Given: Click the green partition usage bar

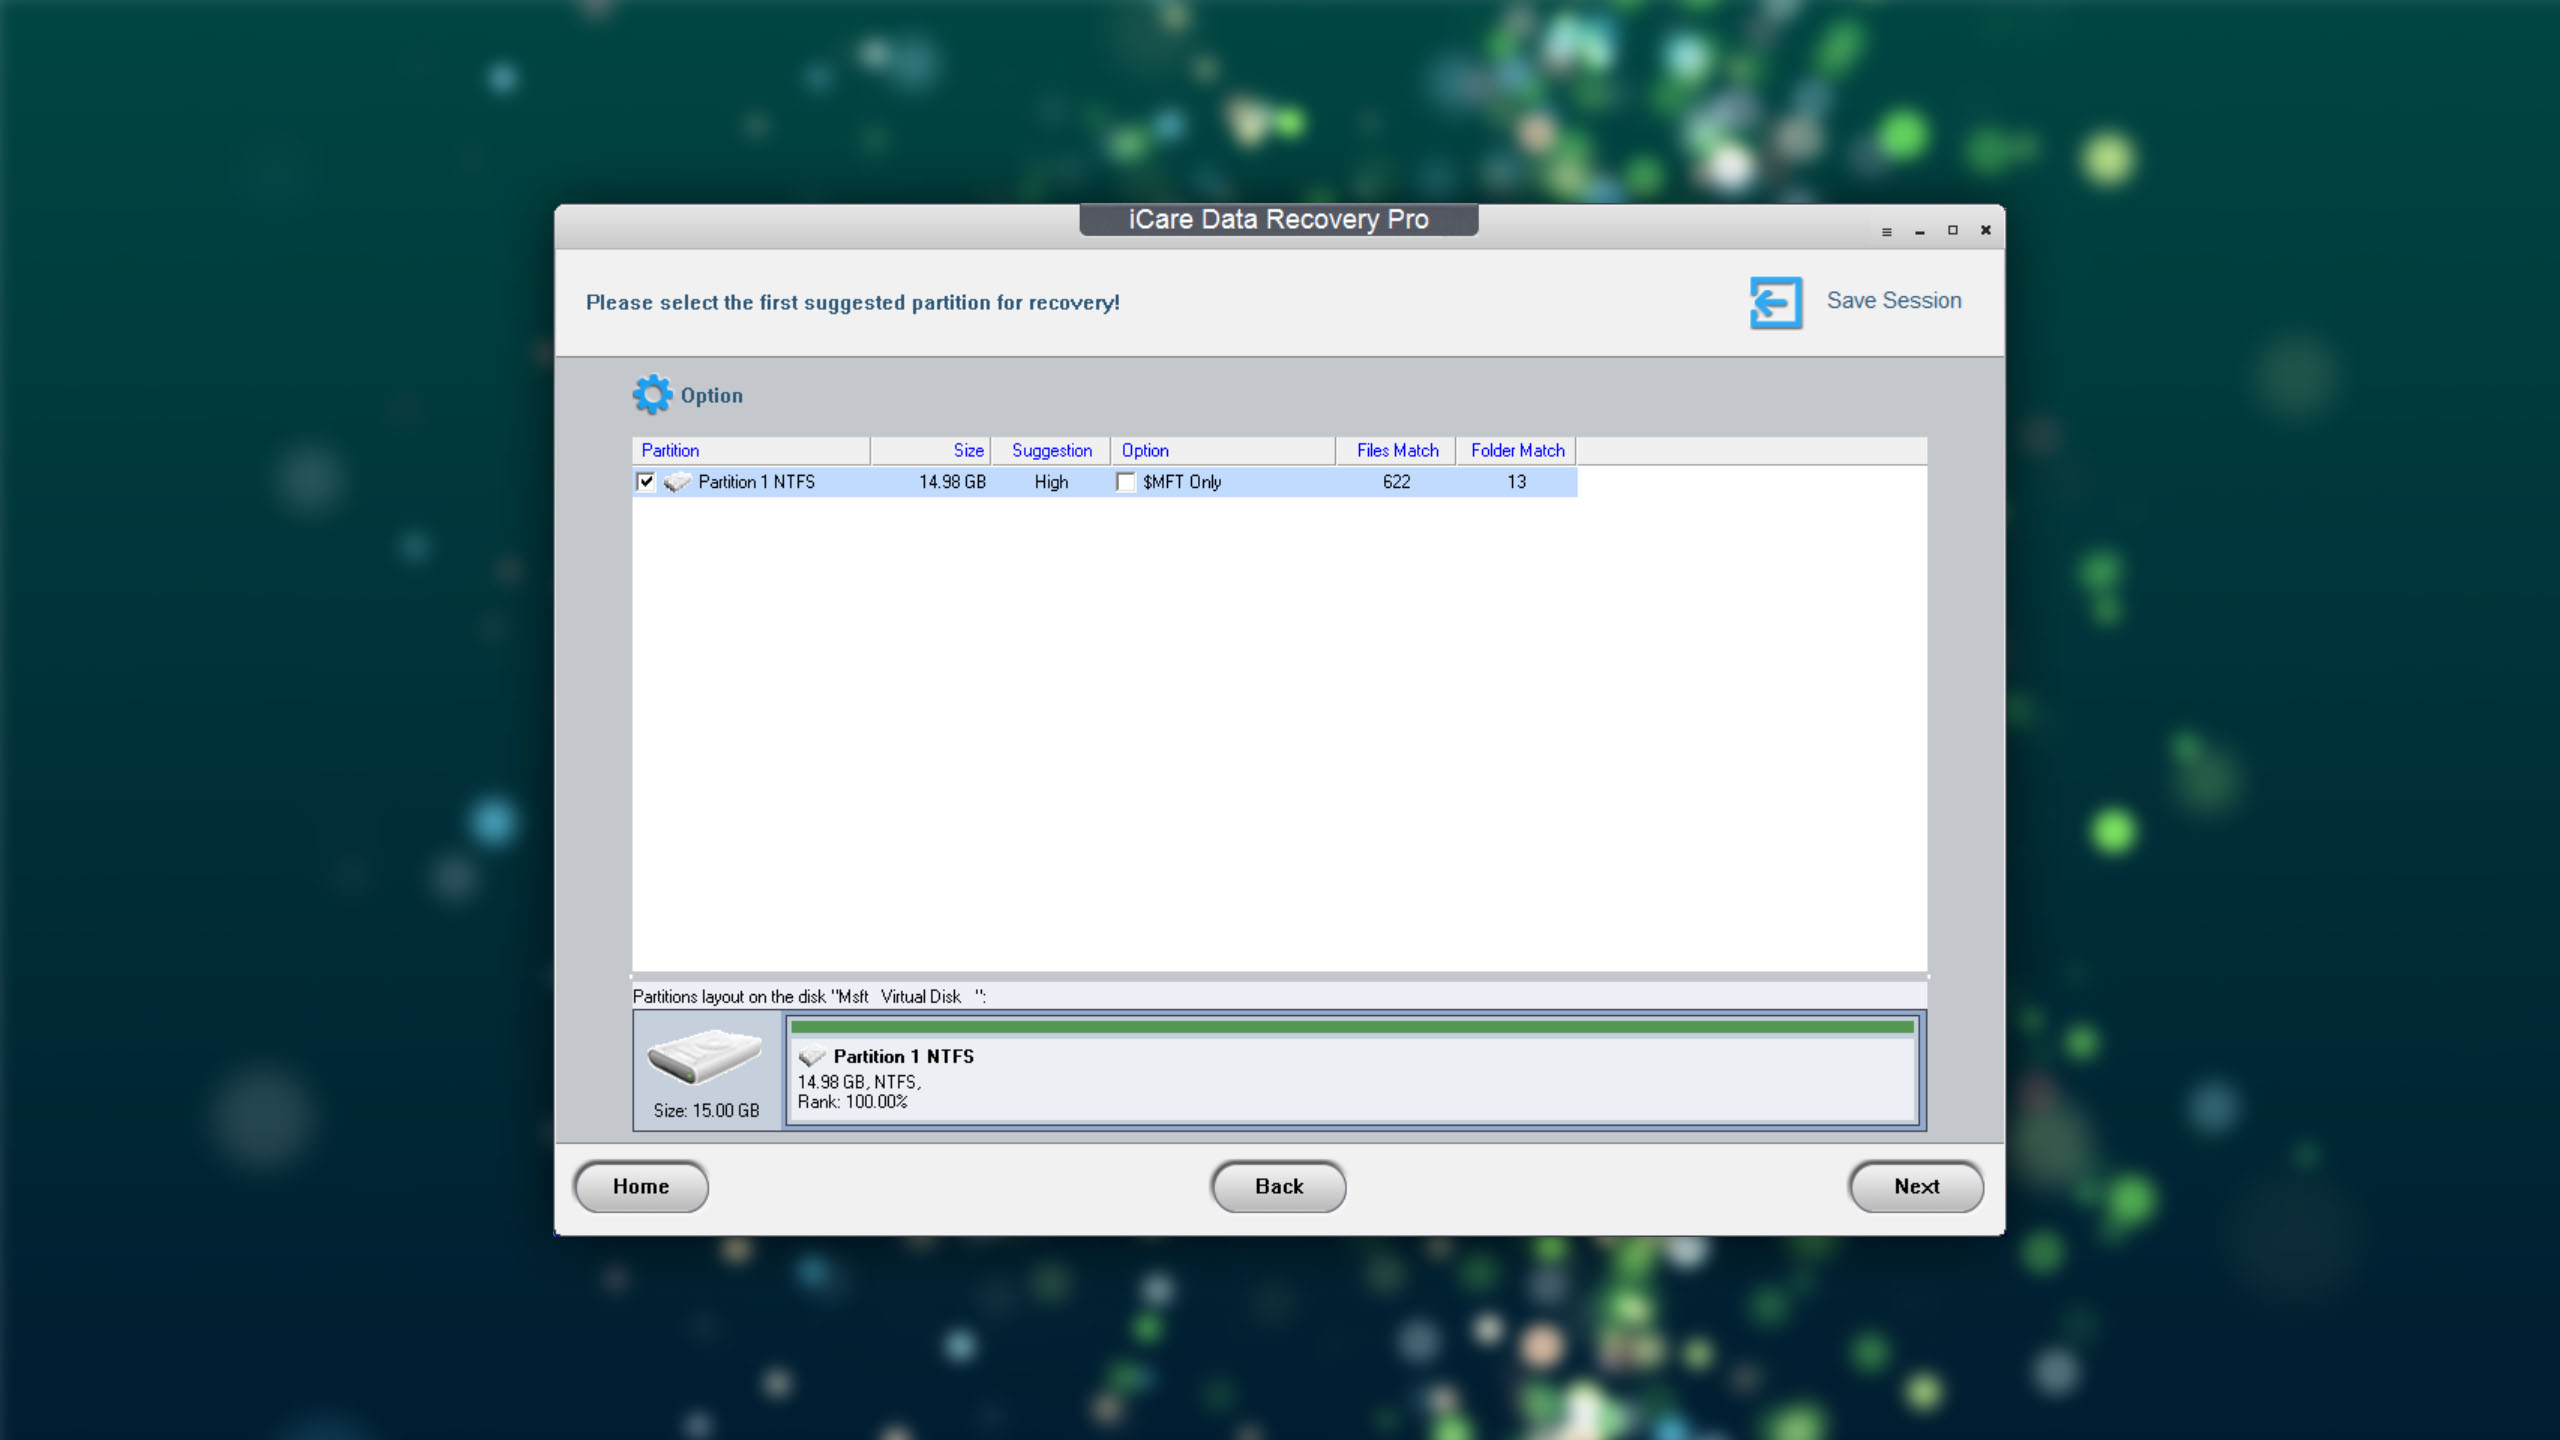Looking at the screenshot, I should 1351,1027.
